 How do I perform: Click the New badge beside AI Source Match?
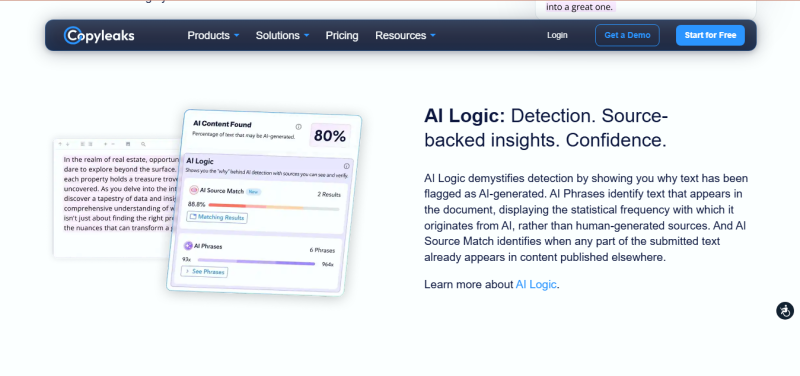tap(254, 192)
